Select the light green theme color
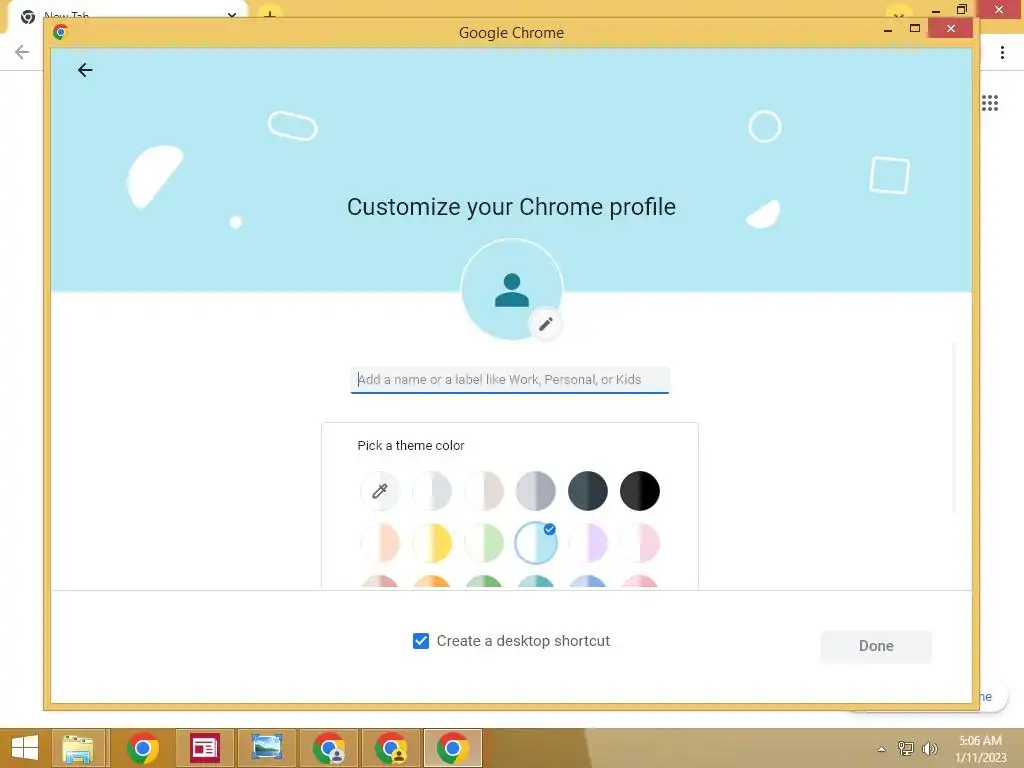1024x768 pixels. click(484, 543)
